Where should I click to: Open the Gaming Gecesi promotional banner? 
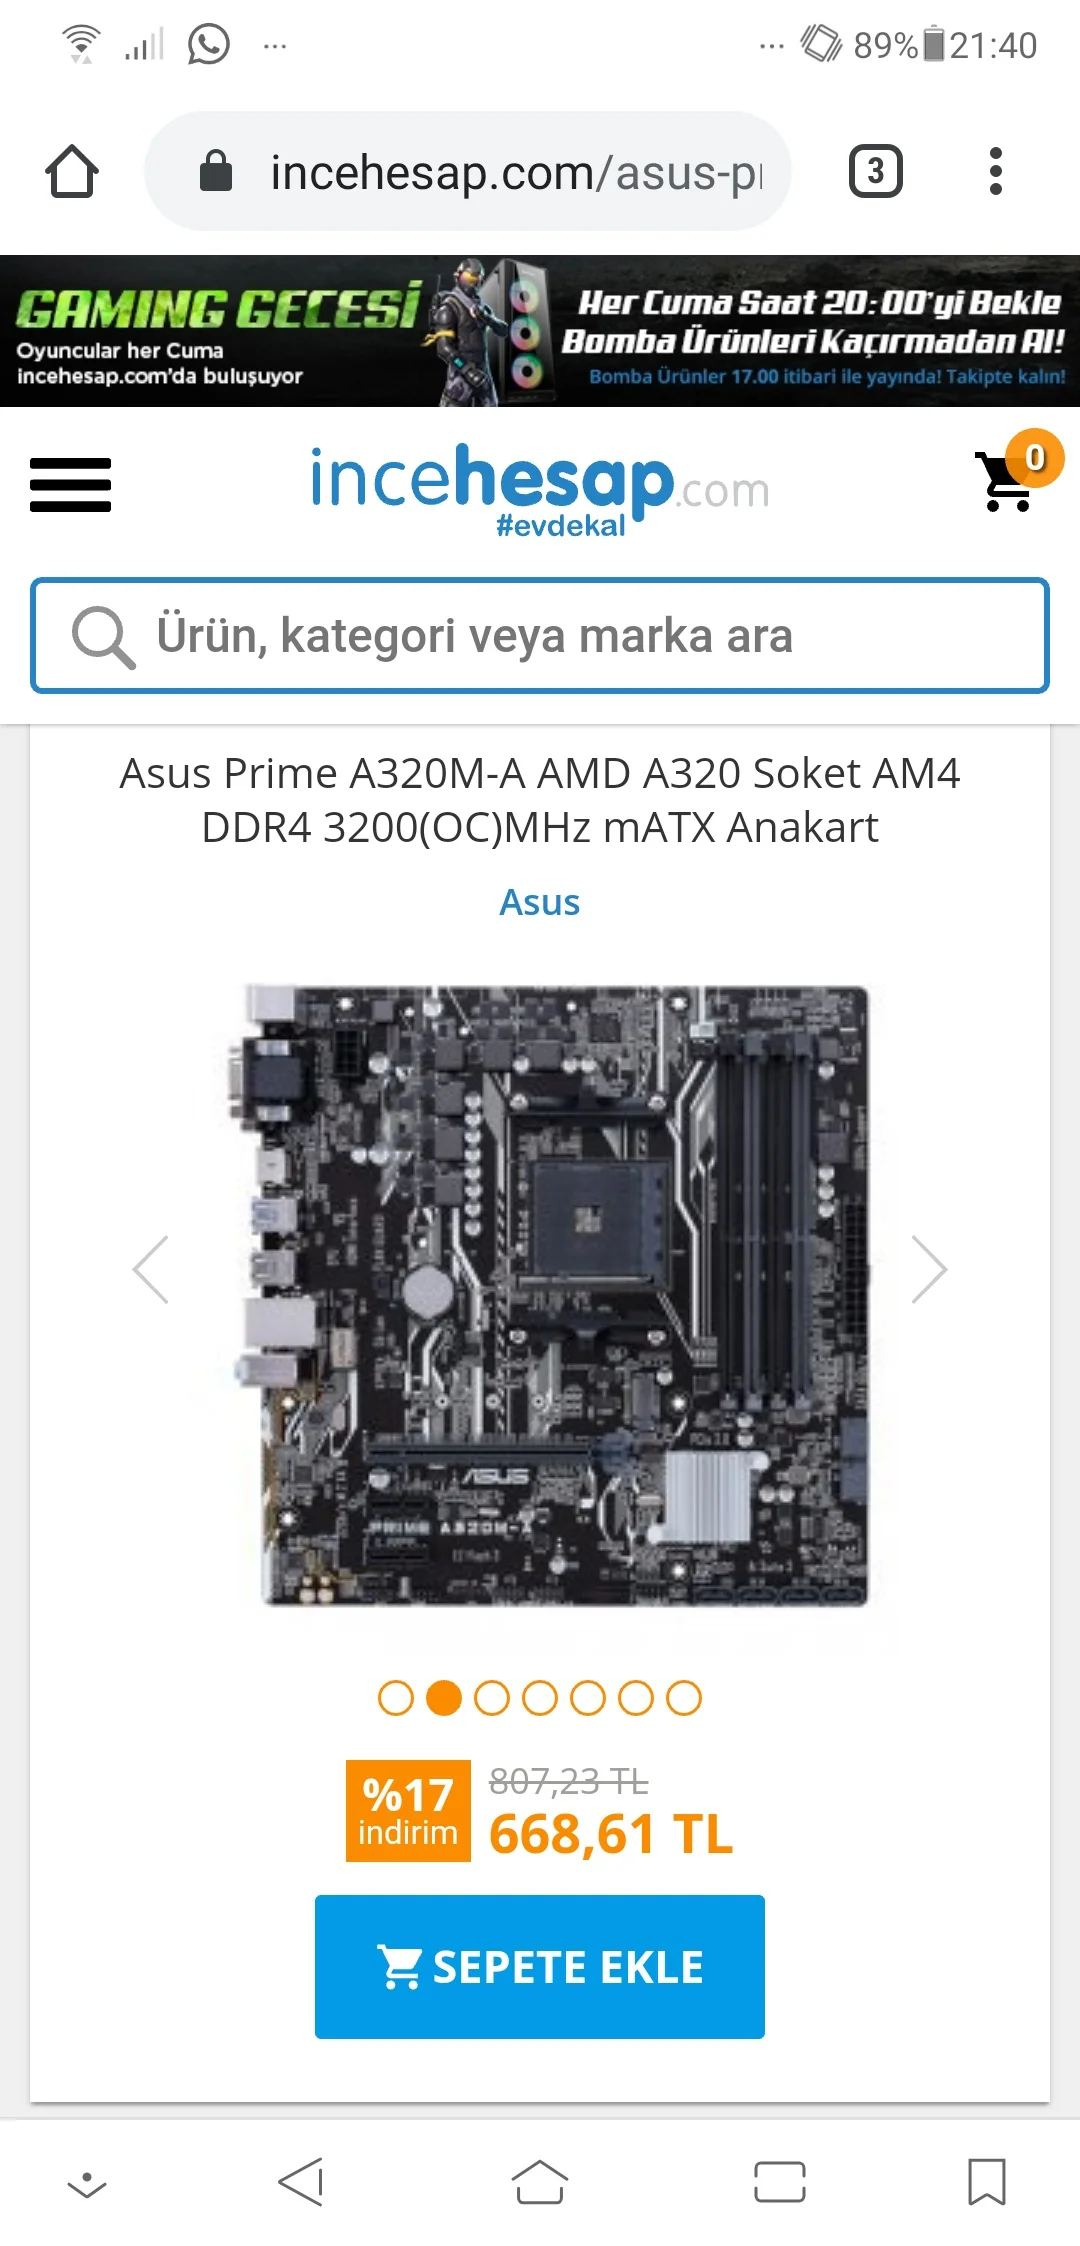(x=540, y=331)
